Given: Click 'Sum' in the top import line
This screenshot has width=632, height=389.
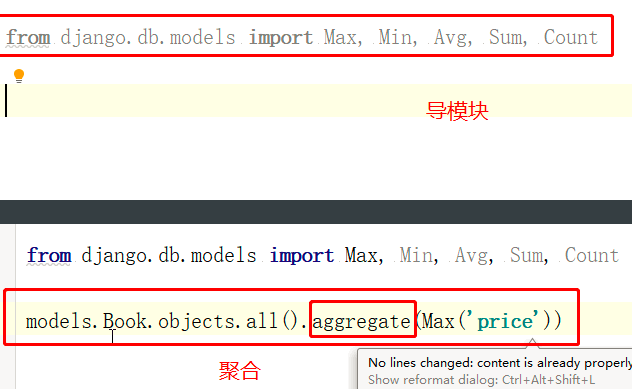Looking at the screenshot, I should tap(506, 37).
